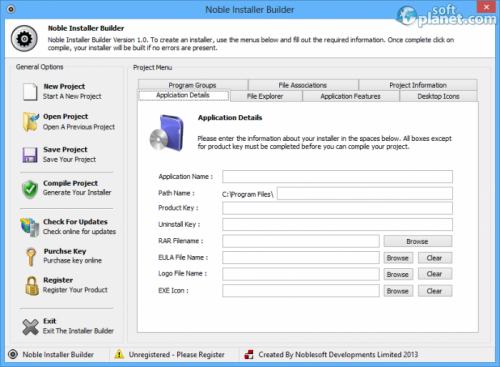Start a new project via New Project label
This screenshot has width=500, height=367.
click(64, 86)
